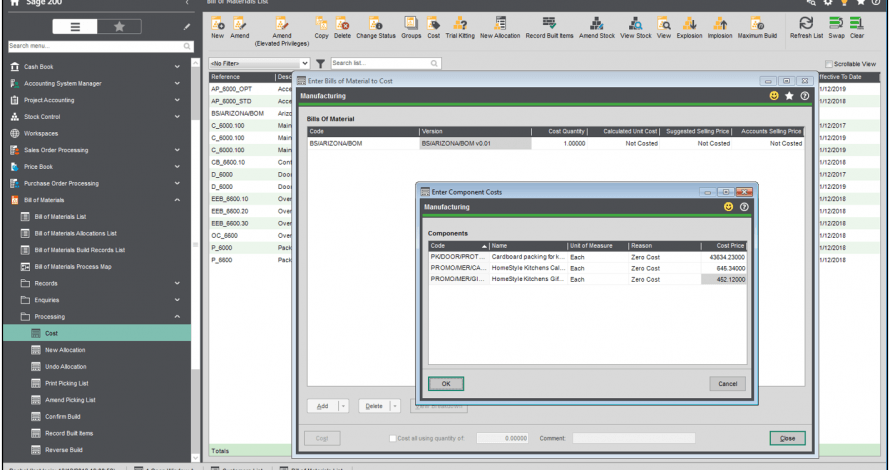Image resolution: width=890 pixels, height=470 pixels.
Task: Click the star in Enter Bills of Material header
Action: coord(789,96)
